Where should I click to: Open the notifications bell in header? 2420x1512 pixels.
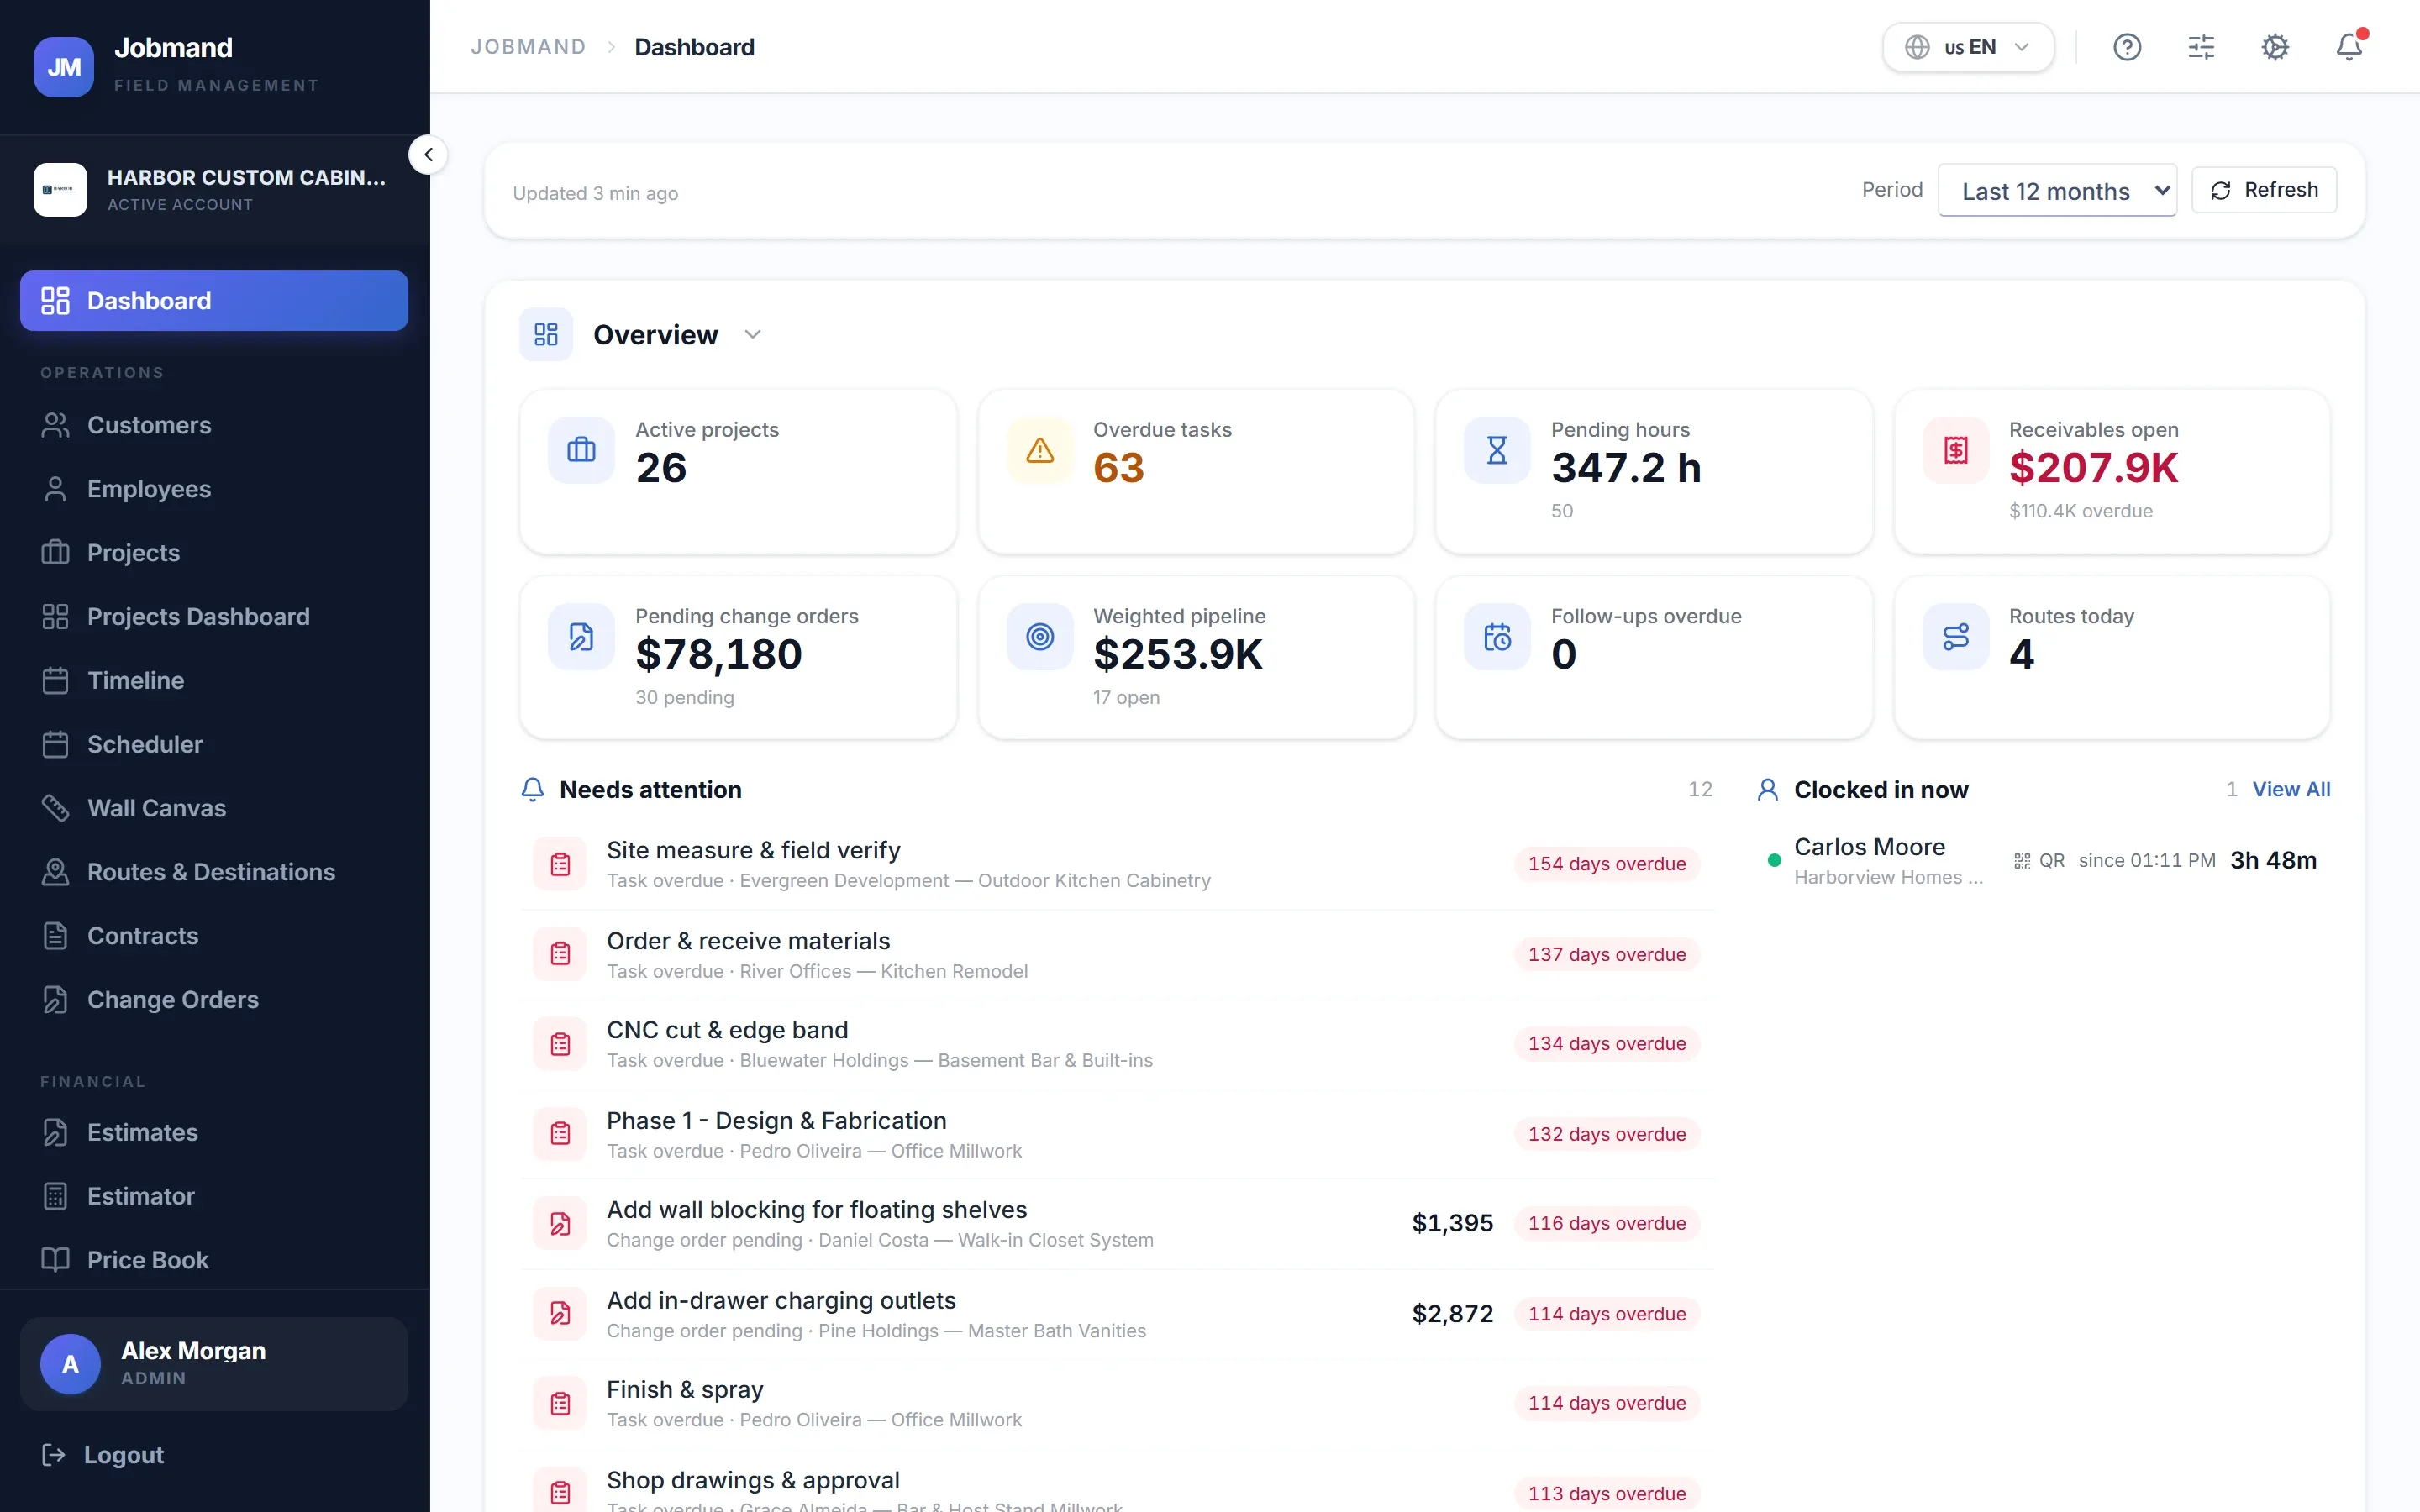(2349, 47)
